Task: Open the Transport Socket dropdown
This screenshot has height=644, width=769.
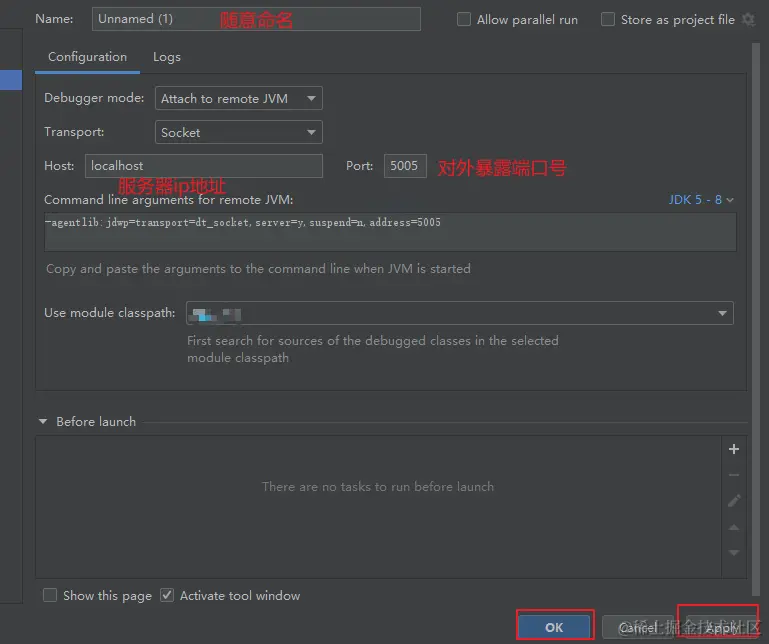Action: point(238,132)
